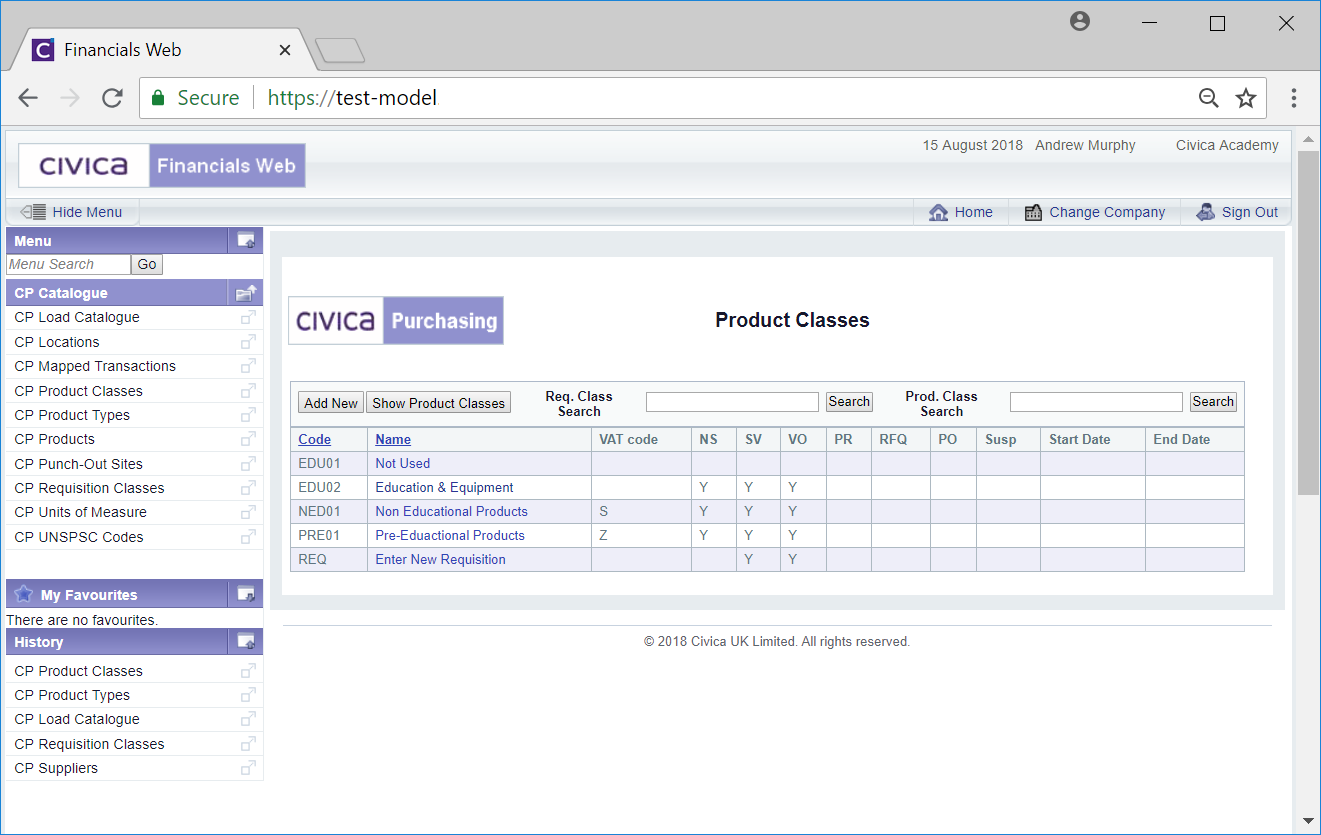Click the browser reload icon

[x=112, y=98]
